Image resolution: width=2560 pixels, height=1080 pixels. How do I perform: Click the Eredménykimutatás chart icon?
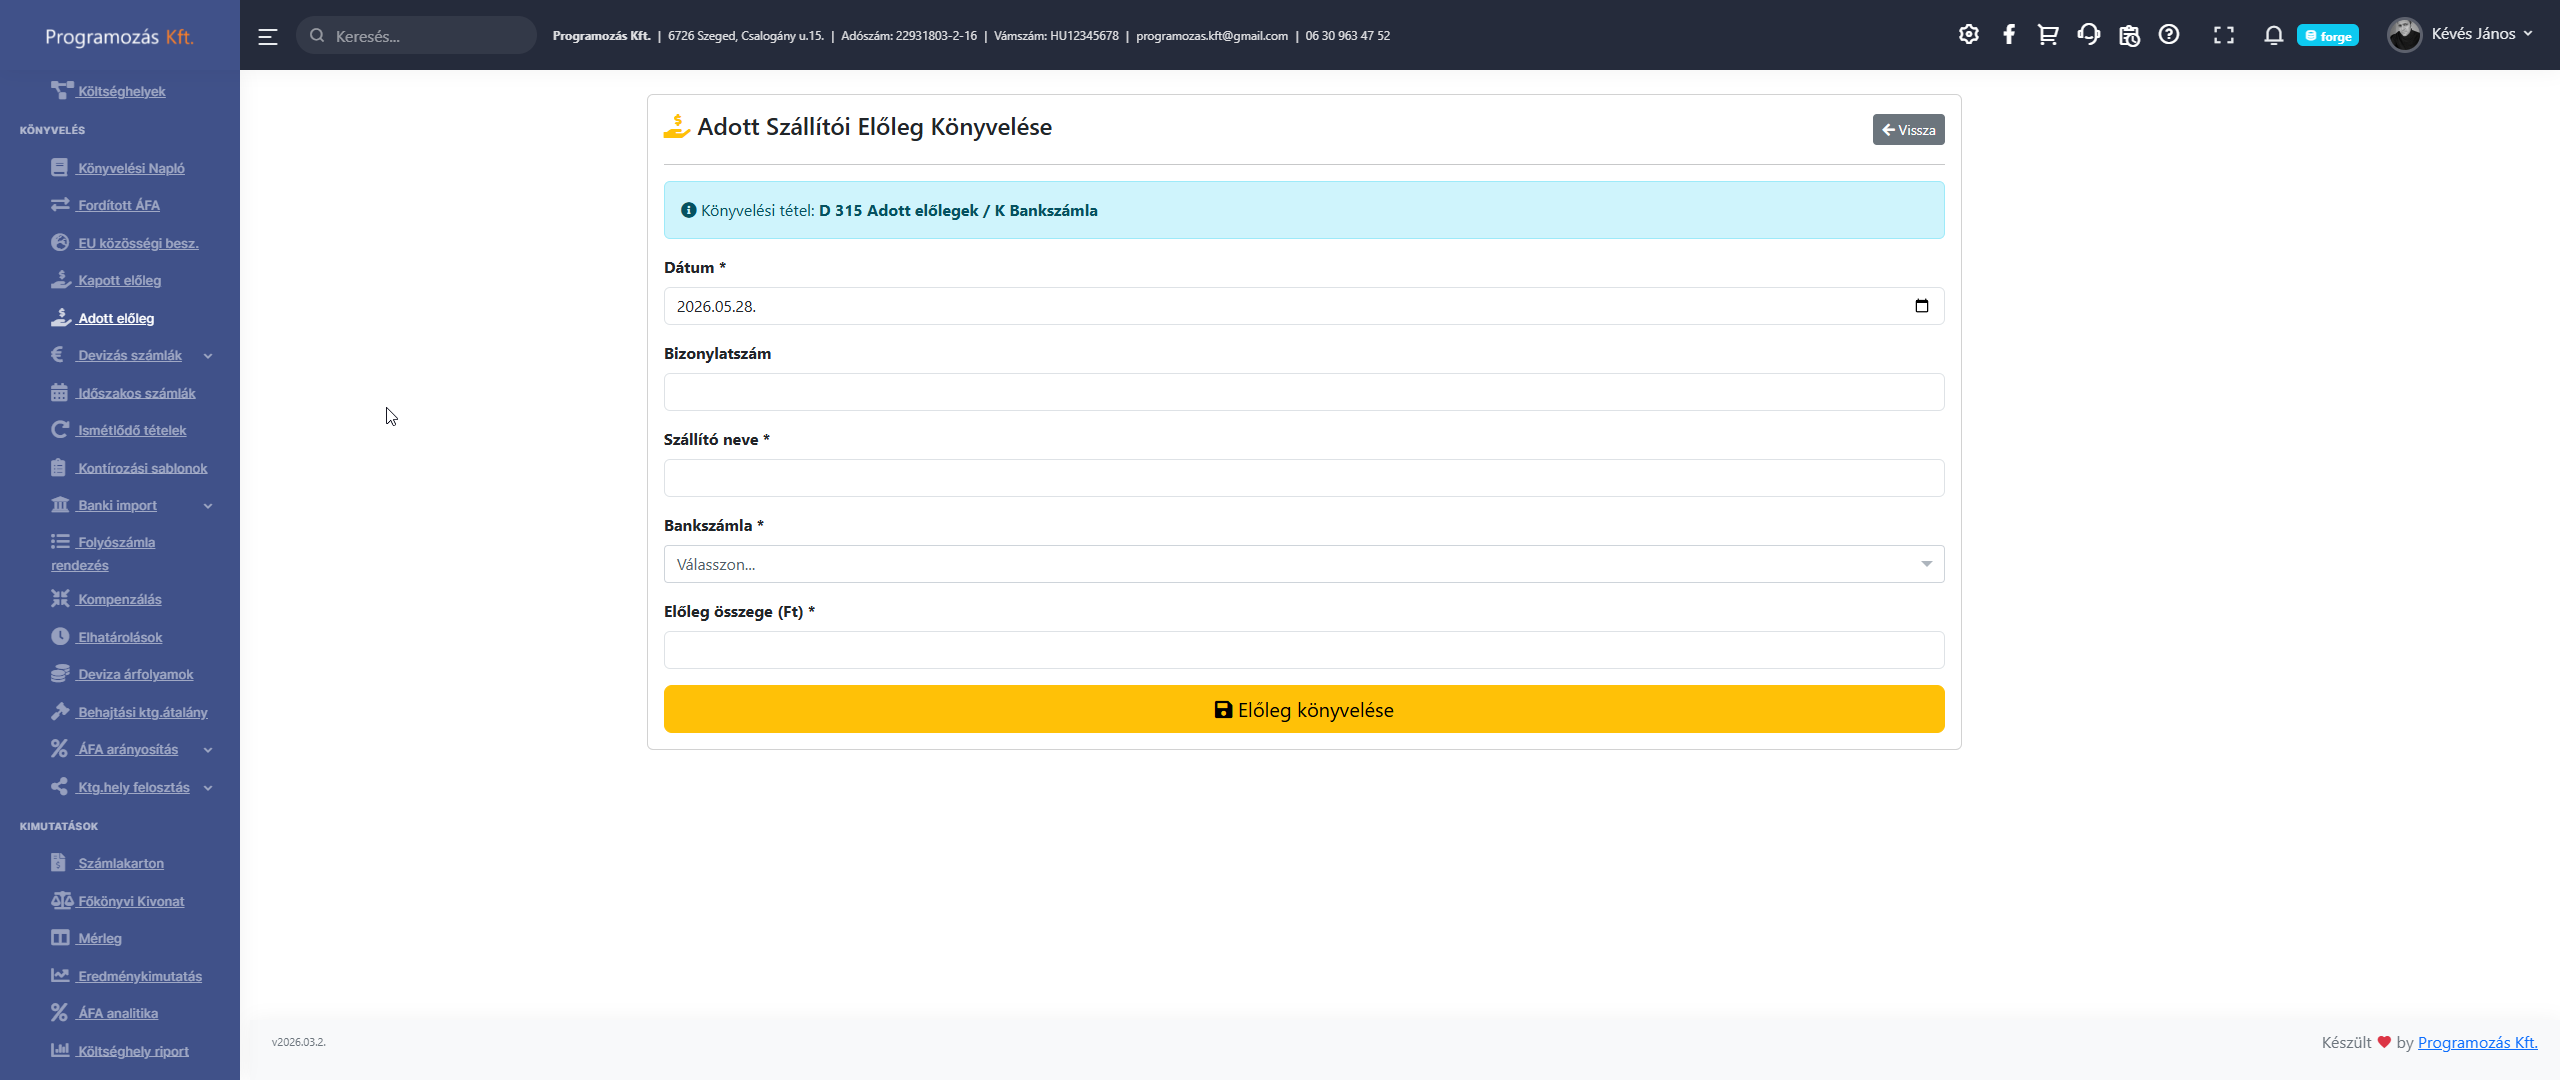[x=60, y=976]
